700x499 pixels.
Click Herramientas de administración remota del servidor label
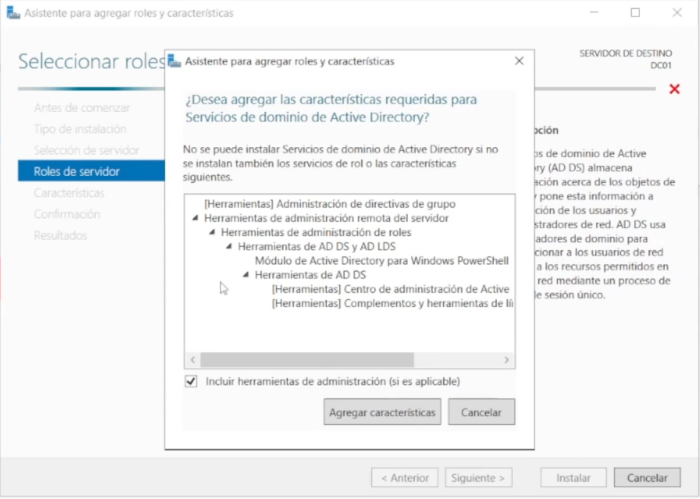coord(326,218)
